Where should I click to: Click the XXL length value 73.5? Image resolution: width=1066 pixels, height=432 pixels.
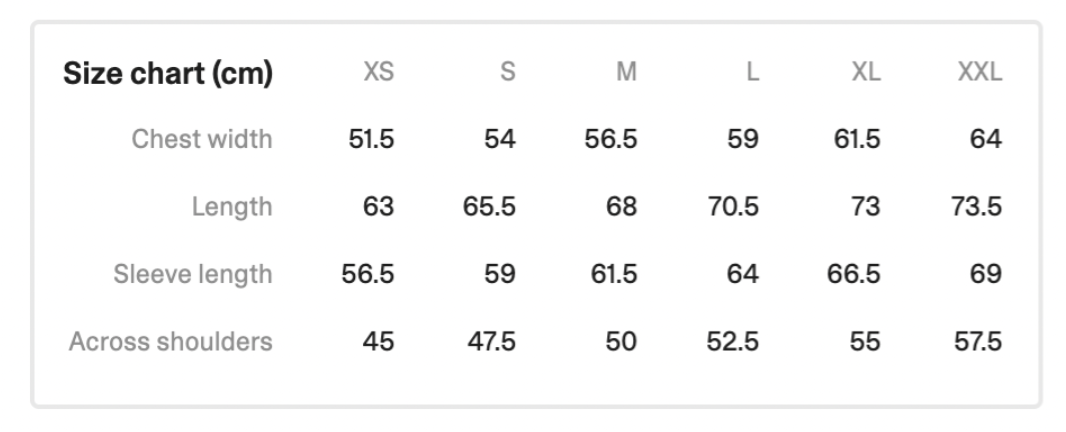[x=976, y=207]
